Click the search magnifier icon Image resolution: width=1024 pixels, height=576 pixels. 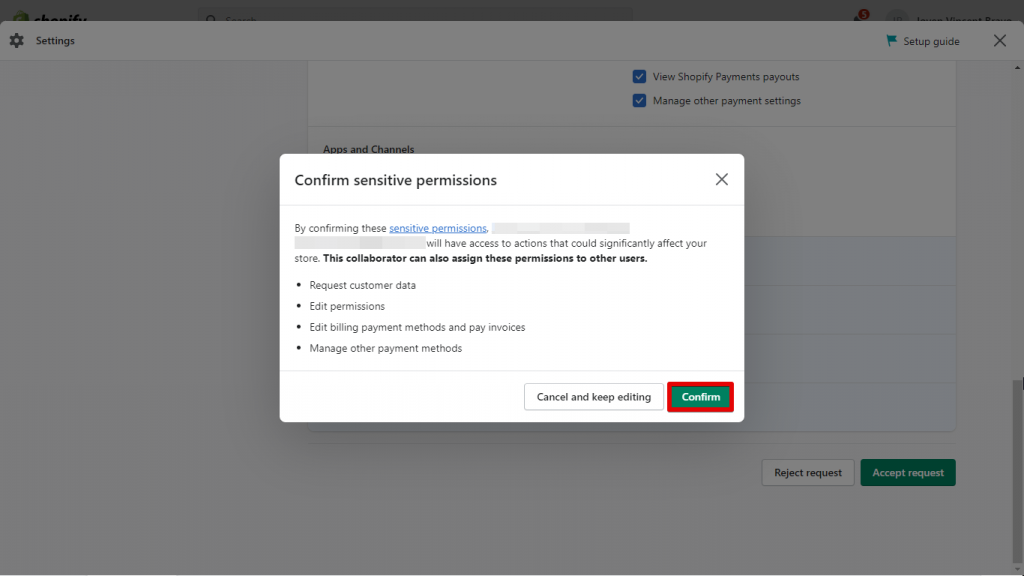click(210, 19)
